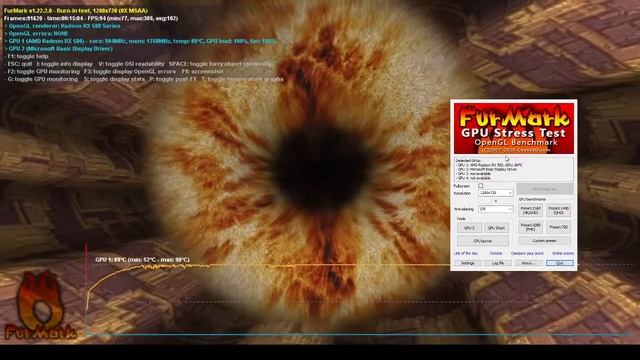Open the Log file button
Screen dimensions: 640x360
(498, 263)
